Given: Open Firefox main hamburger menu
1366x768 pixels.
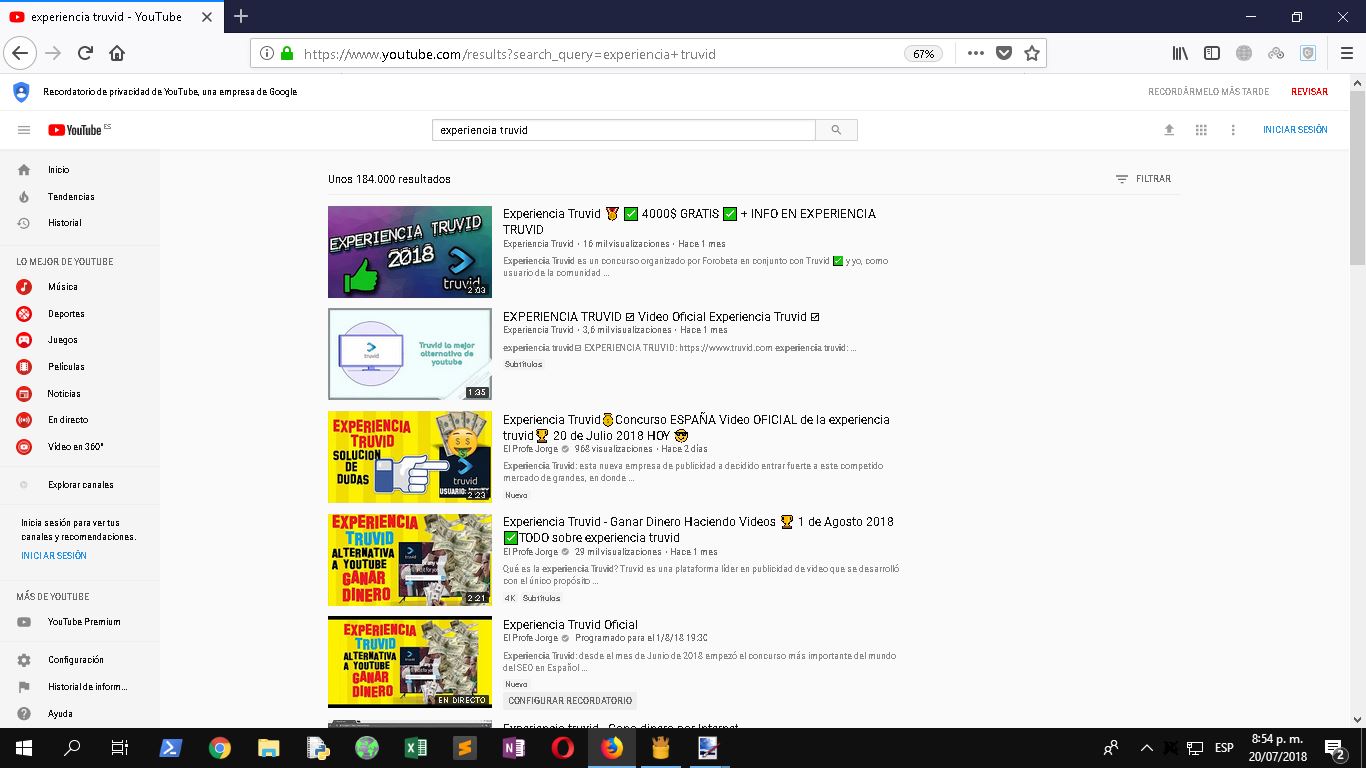Looking at the screenshot, I should [x=1347, y=53].
